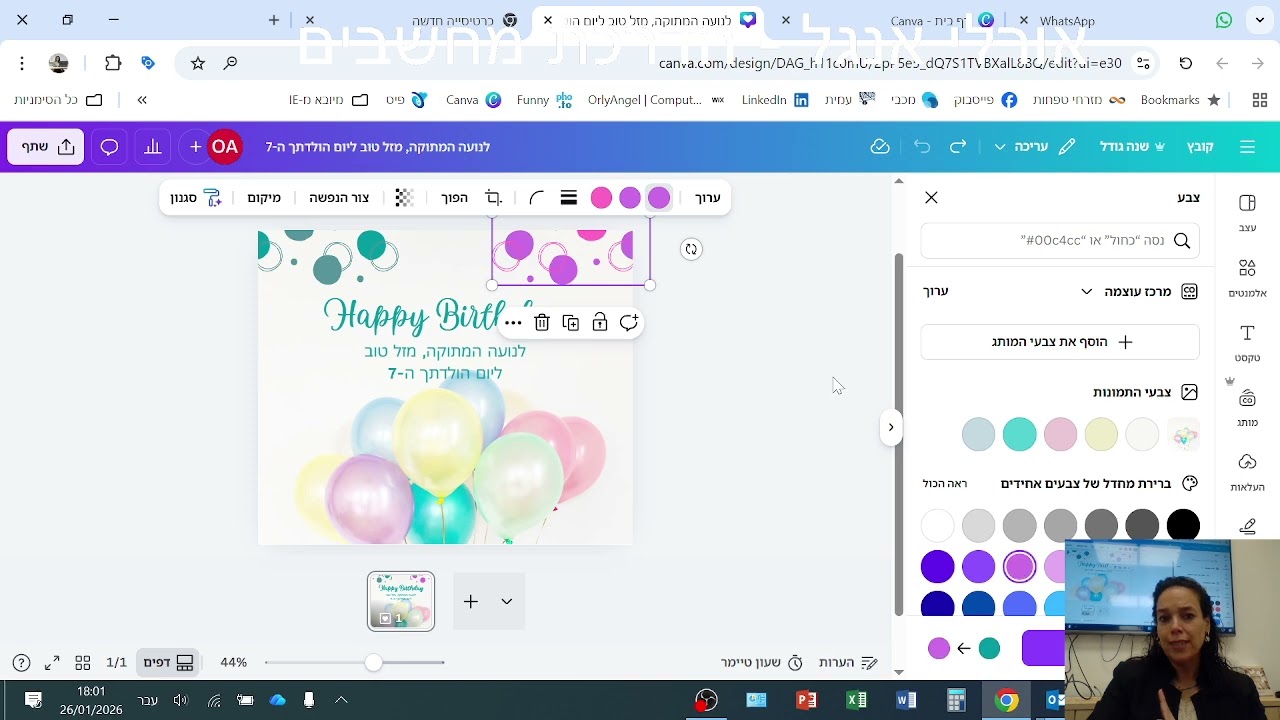This screenshot has height=720, width=1280.
Task: Select the pink color circle in toolbar
Action: point(601,198)
